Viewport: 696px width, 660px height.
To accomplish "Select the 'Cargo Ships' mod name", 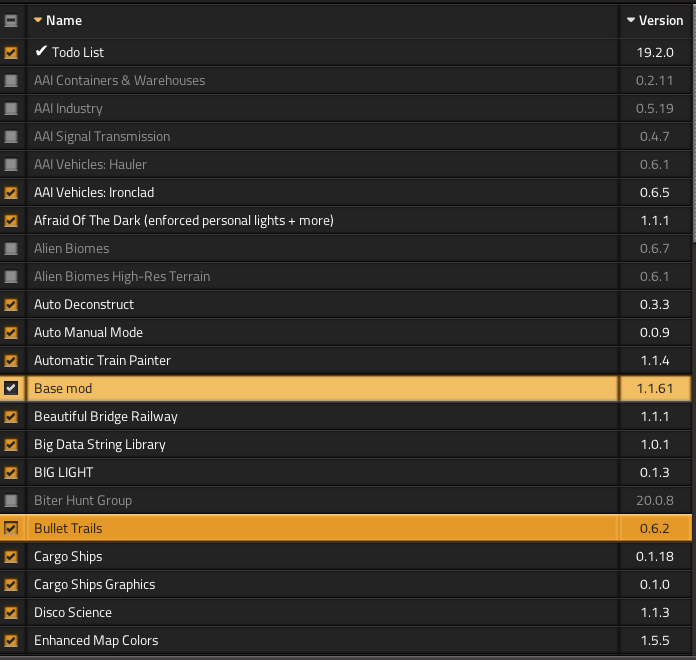I will coord(68,556).
